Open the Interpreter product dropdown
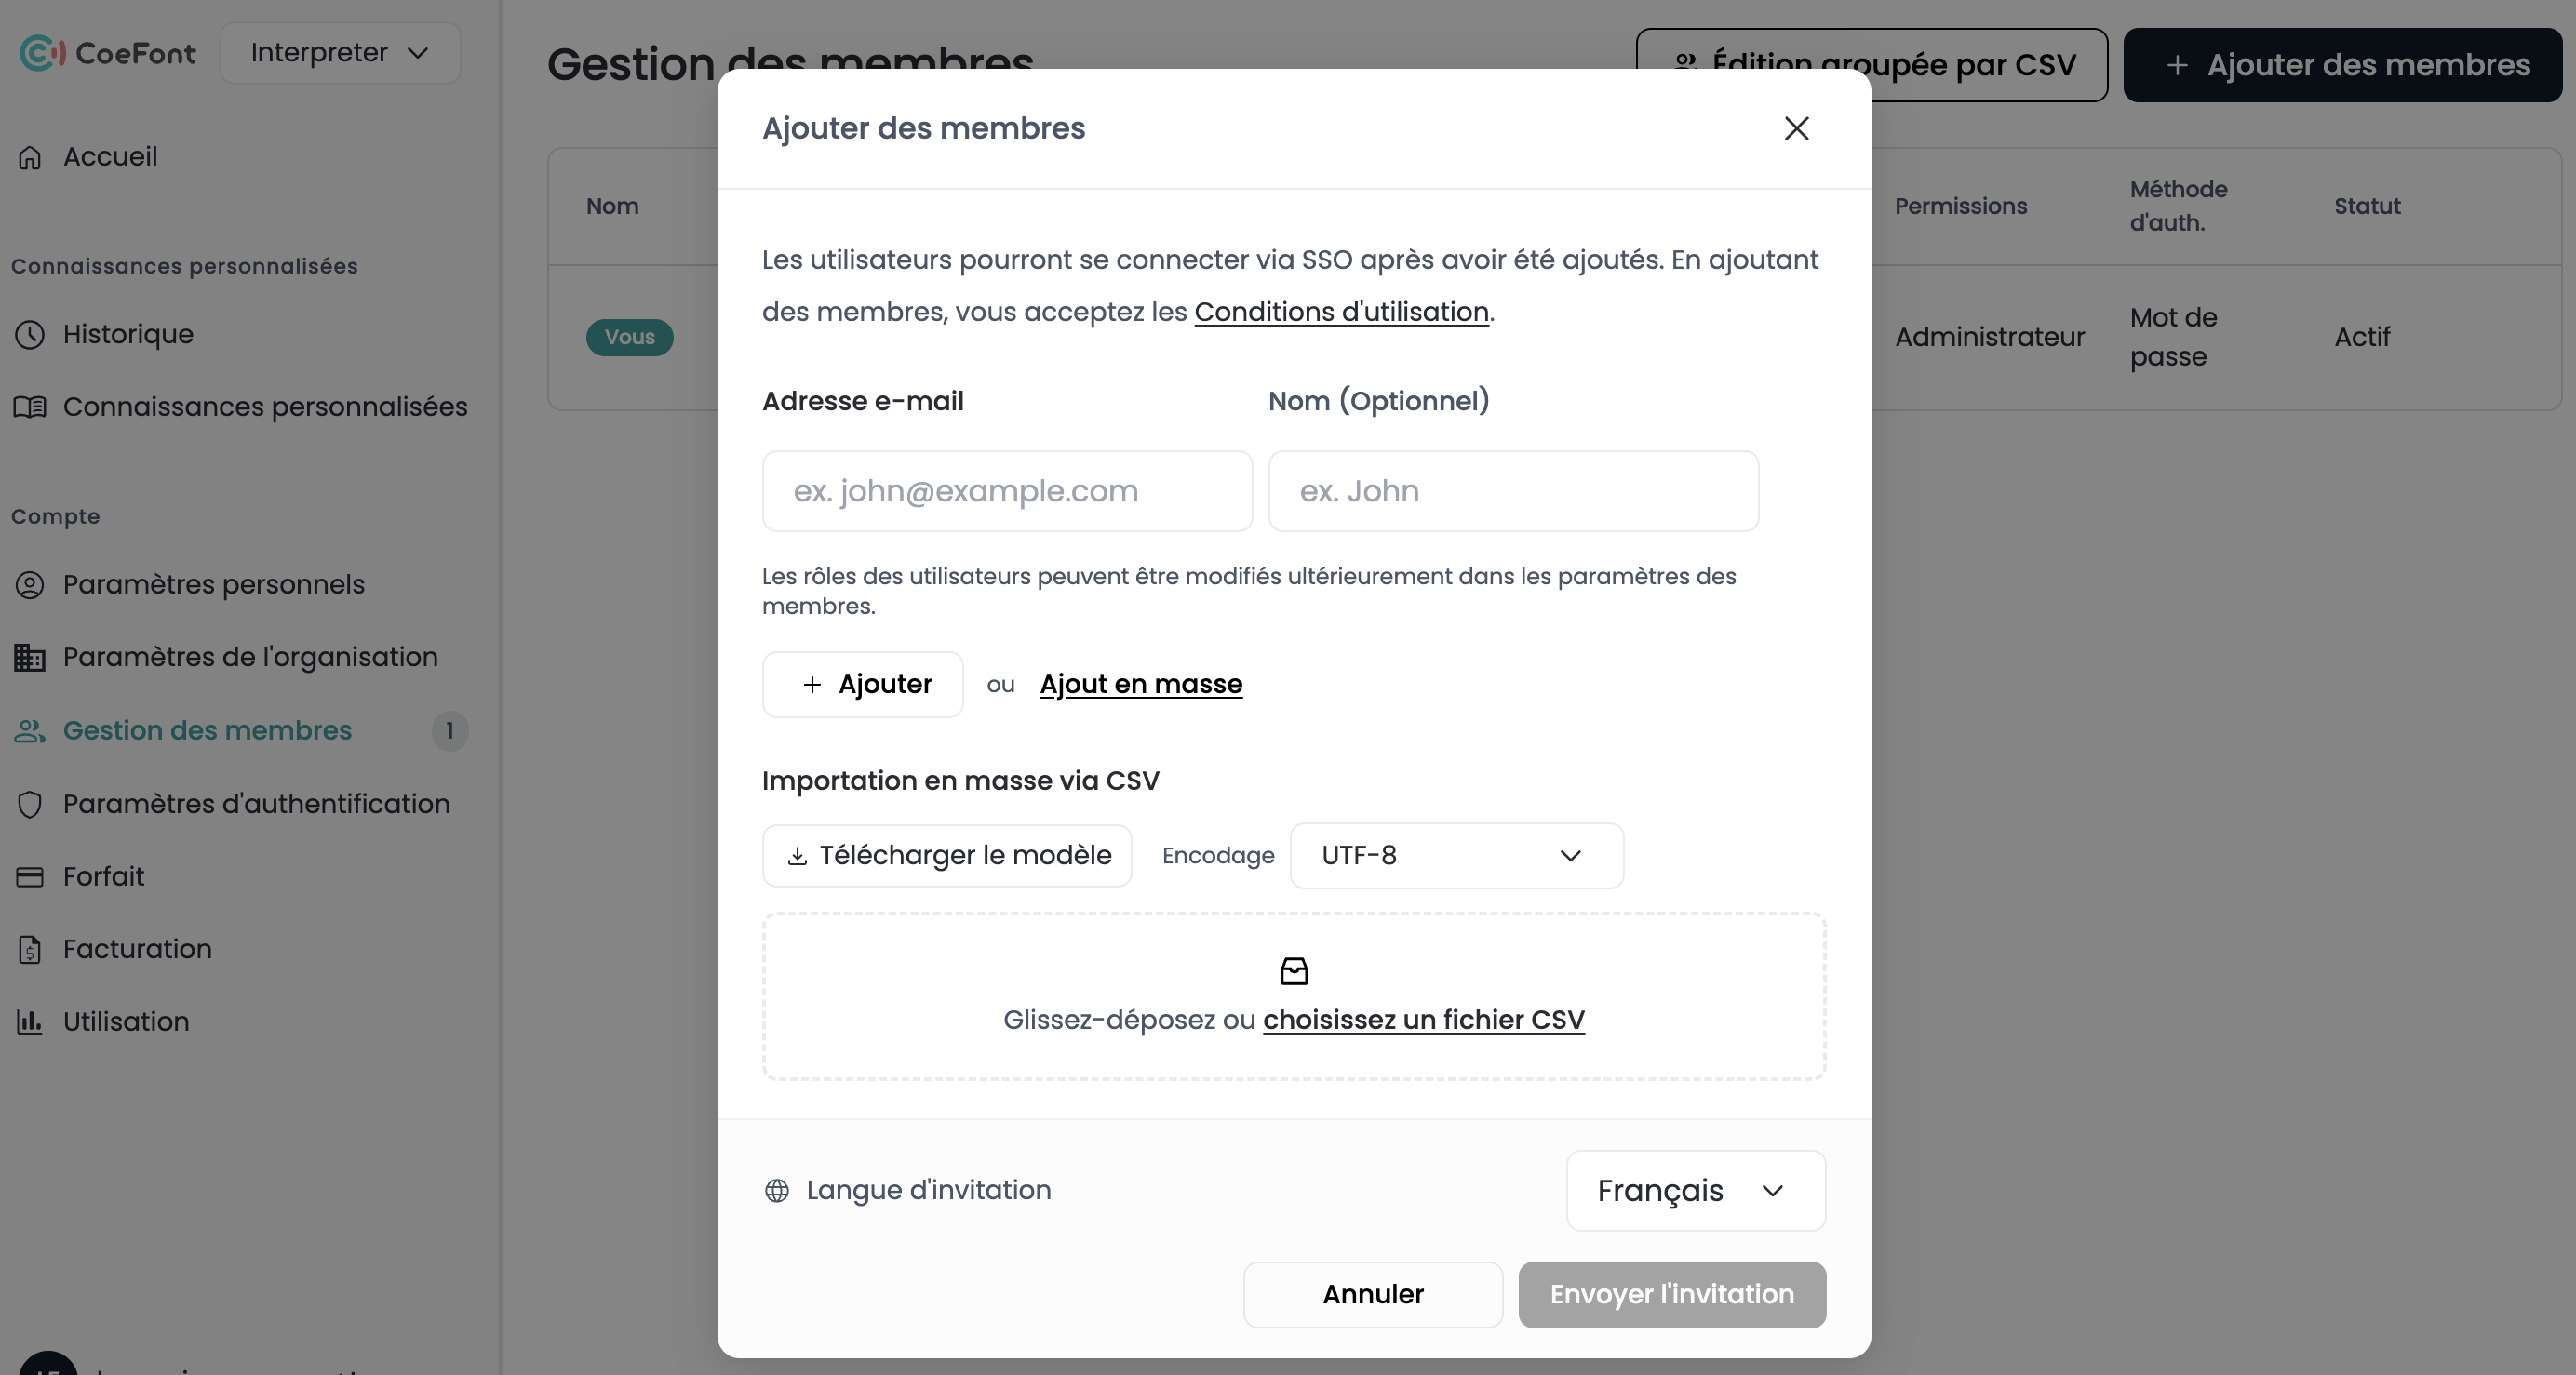Image resolution: width=2576 pixels, height=1375 pixels. 340,53
